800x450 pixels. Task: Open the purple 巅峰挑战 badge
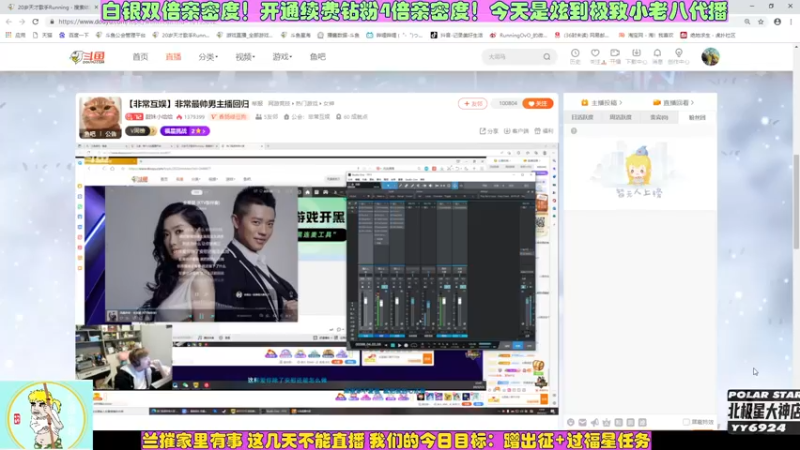[x=185, y=131]
